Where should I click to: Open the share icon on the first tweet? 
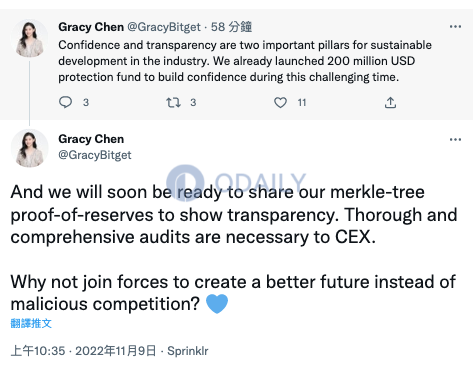coord(390,102)
